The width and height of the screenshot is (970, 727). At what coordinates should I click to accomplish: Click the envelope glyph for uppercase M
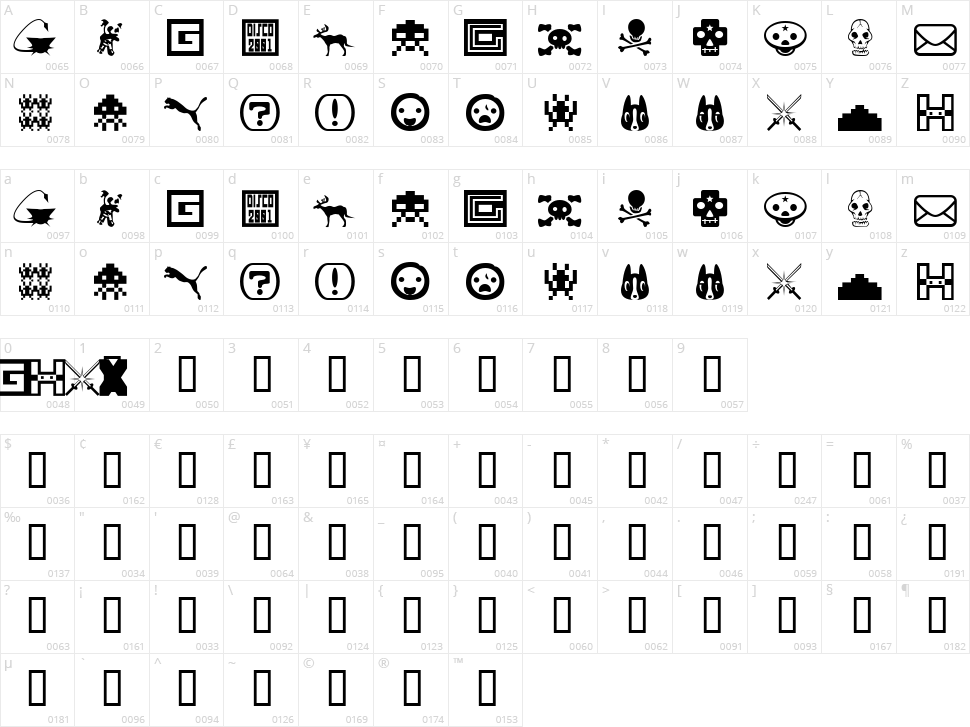coord(935,39)
